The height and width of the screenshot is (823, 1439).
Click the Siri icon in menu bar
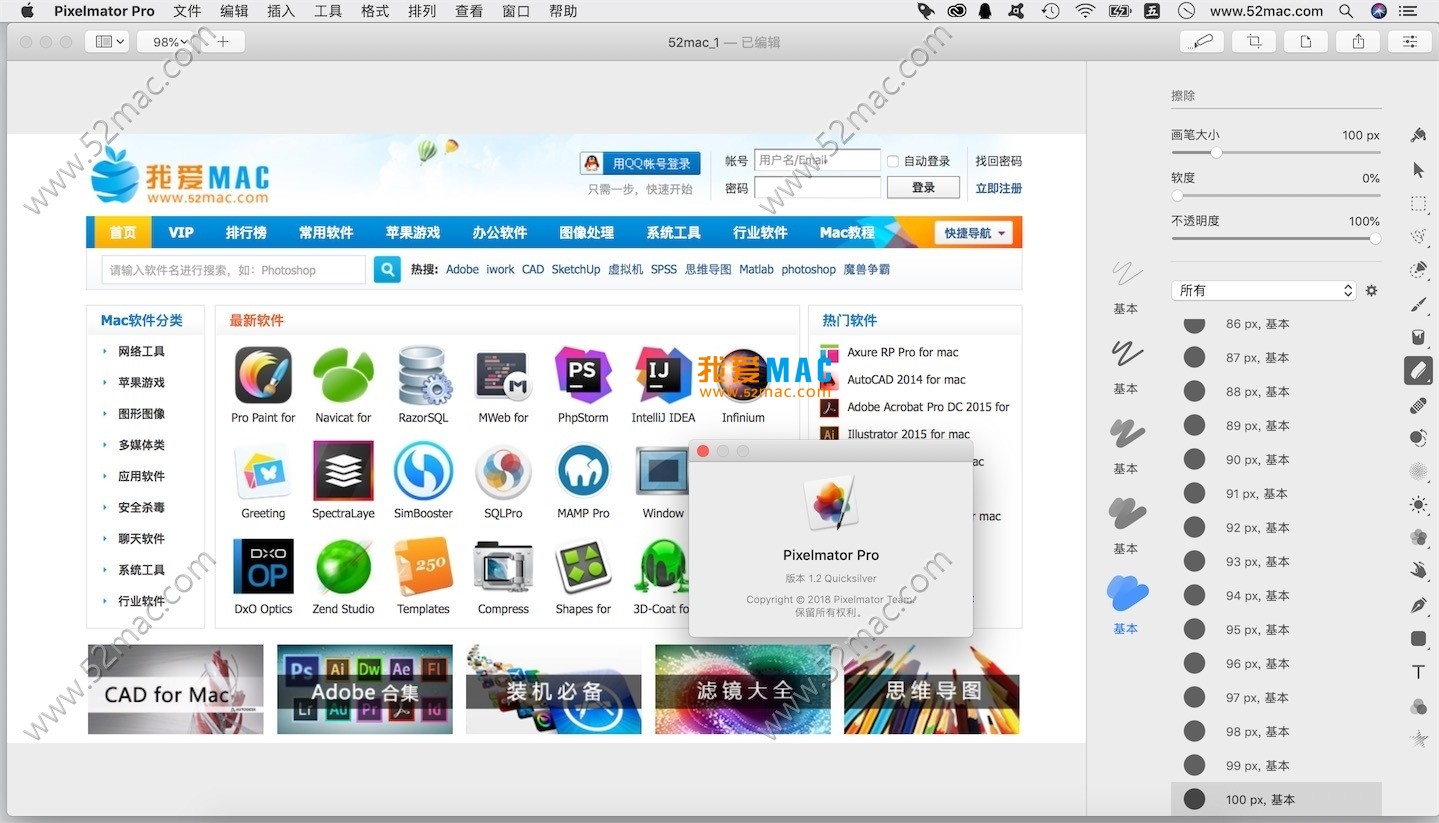1379,11
